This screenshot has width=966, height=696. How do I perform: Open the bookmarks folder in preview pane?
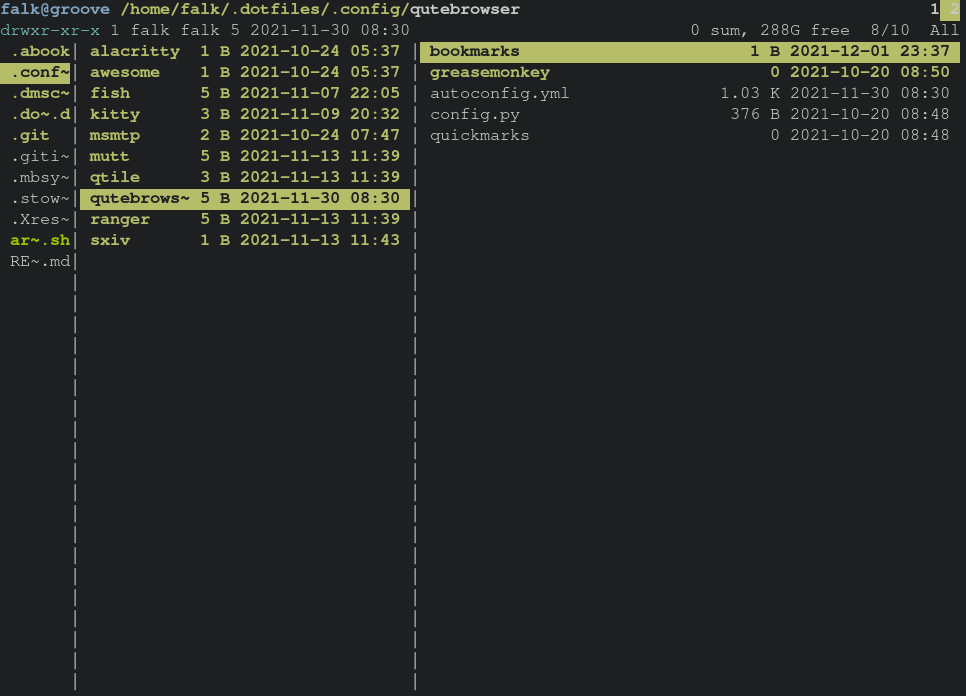[475, 51]
